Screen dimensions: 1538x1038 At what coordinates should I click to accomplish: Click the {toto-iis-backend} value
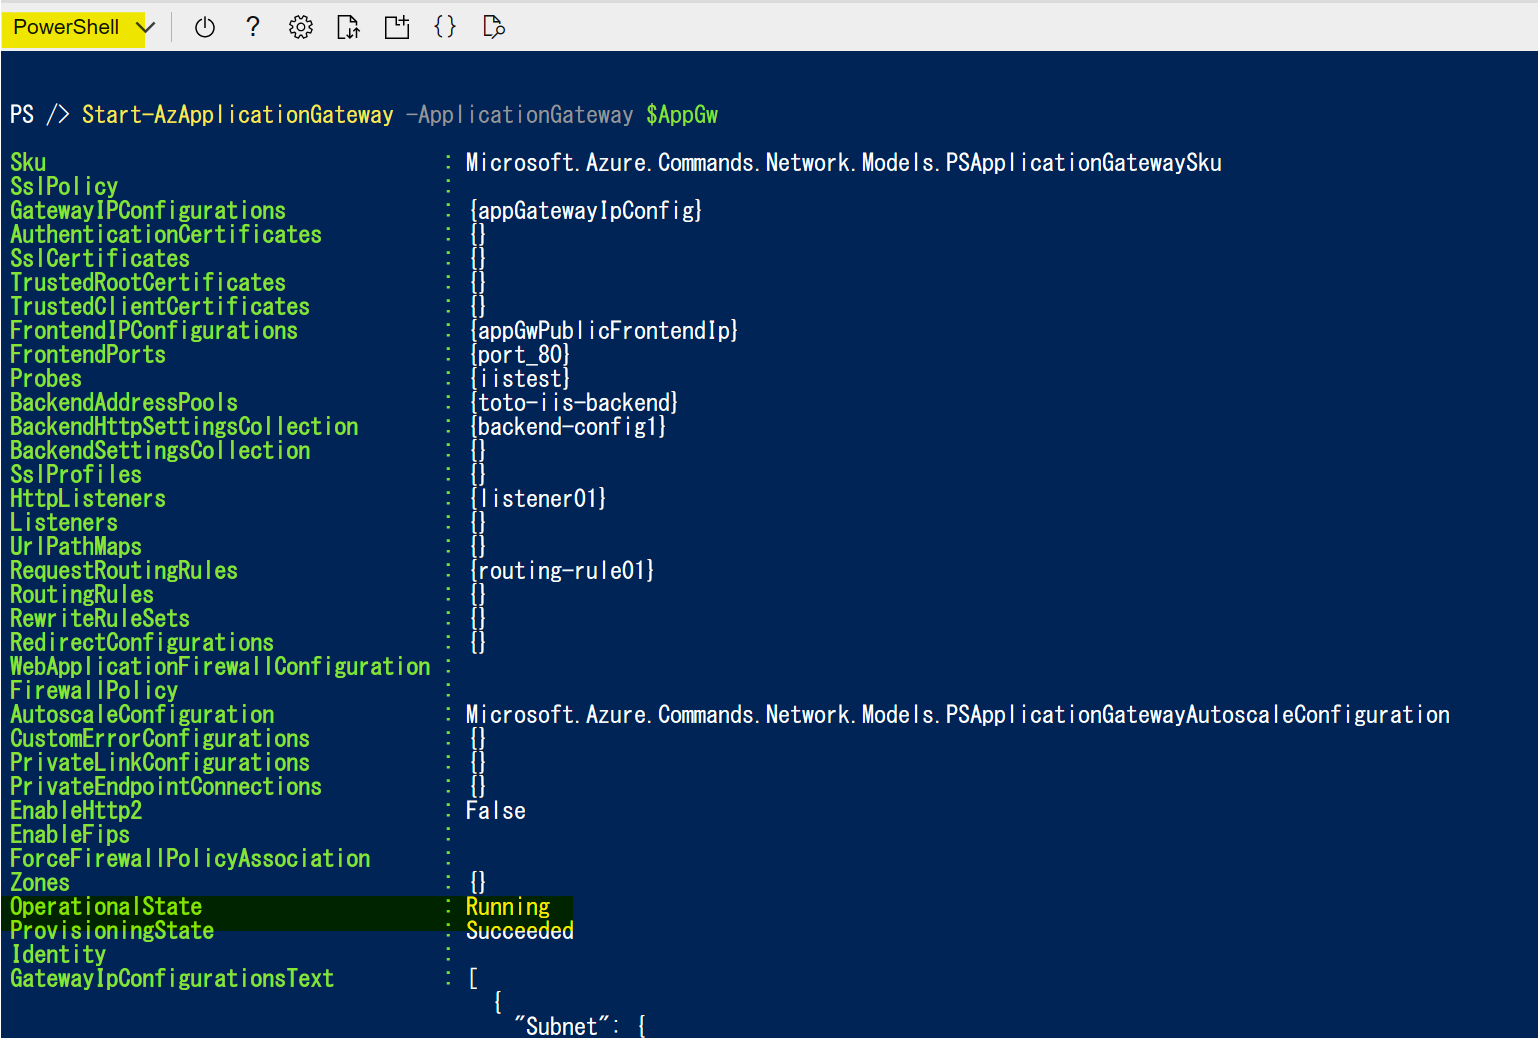(x=574, y=403)
